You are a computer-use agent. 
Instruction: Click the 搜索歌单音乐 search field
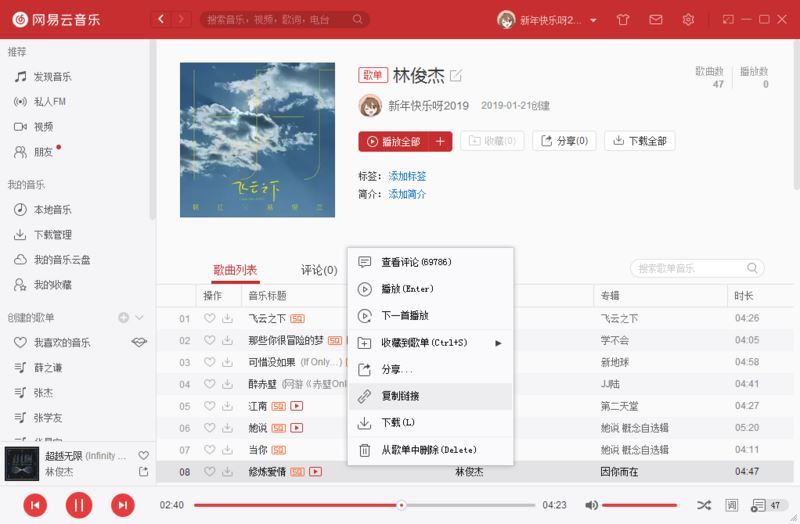[697, 268]
